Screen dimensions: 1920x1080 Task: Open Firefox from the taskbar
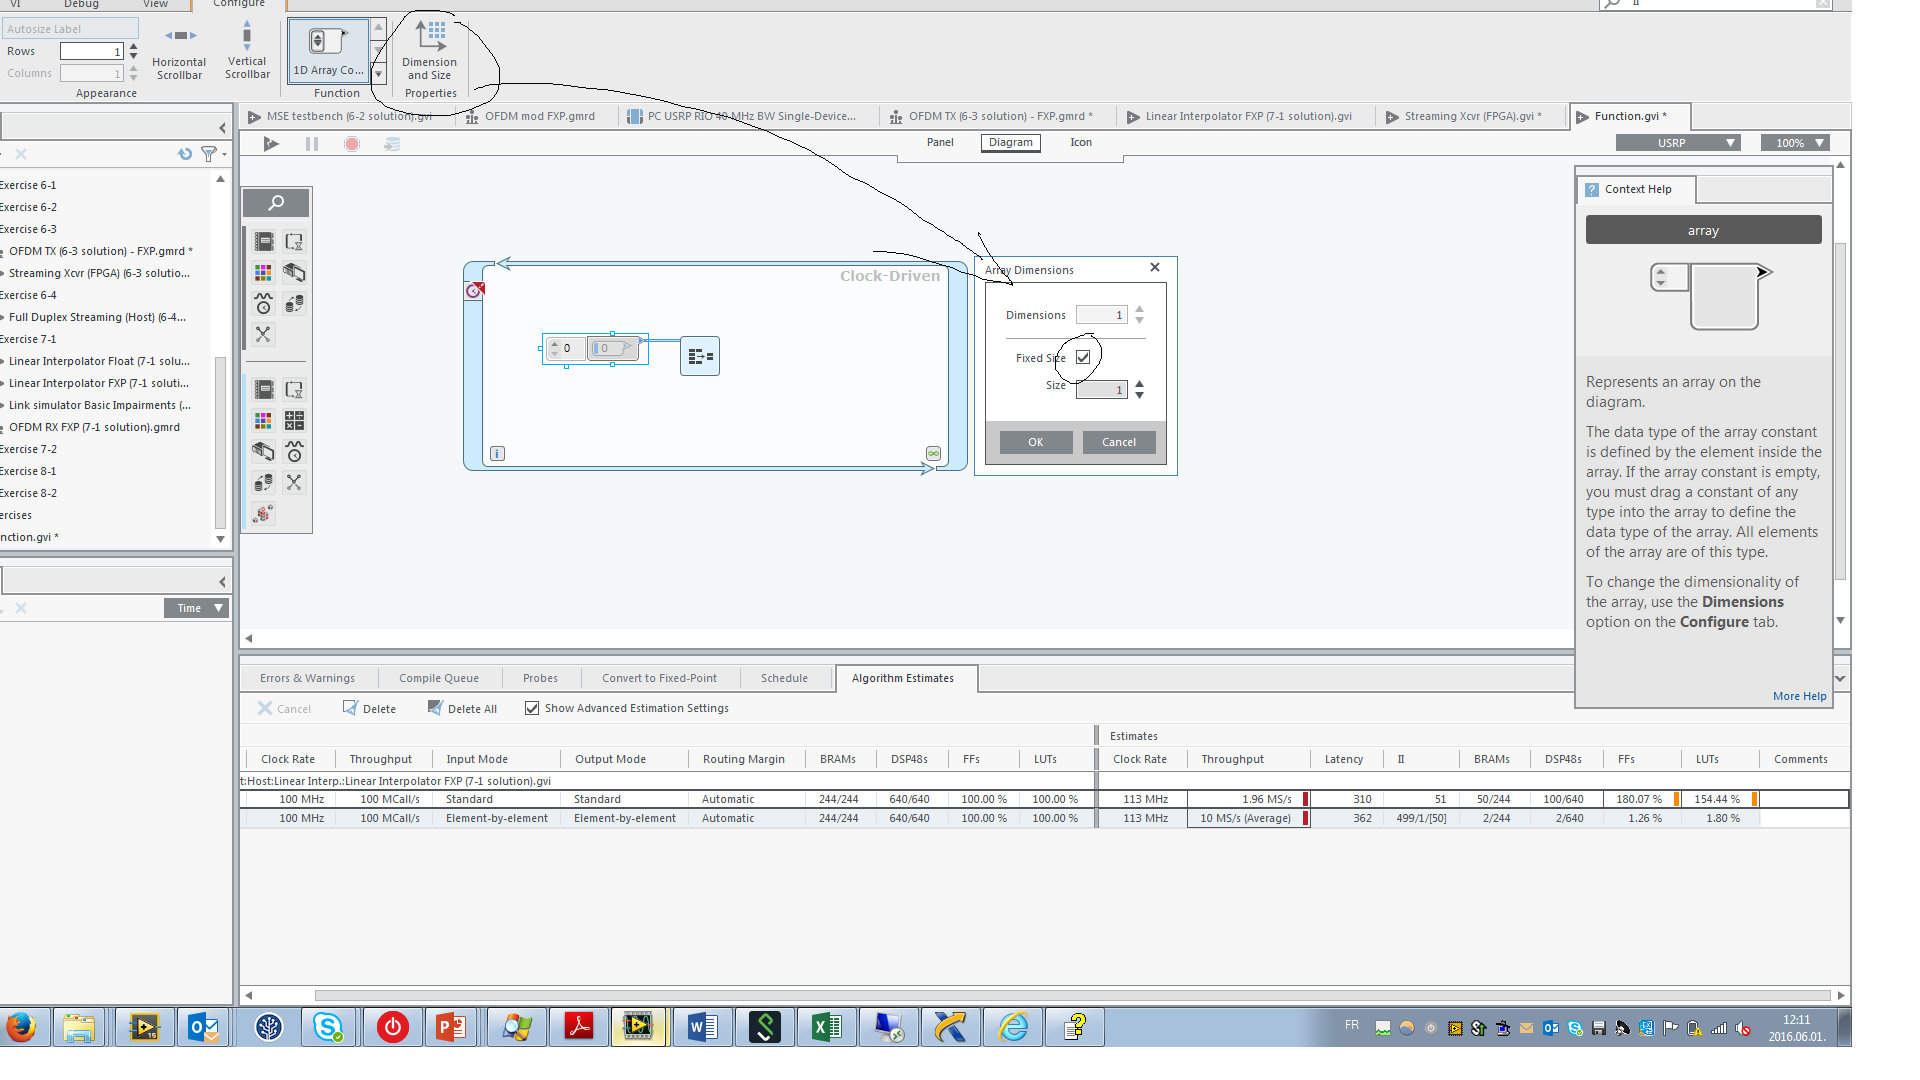pos(21,1027)
